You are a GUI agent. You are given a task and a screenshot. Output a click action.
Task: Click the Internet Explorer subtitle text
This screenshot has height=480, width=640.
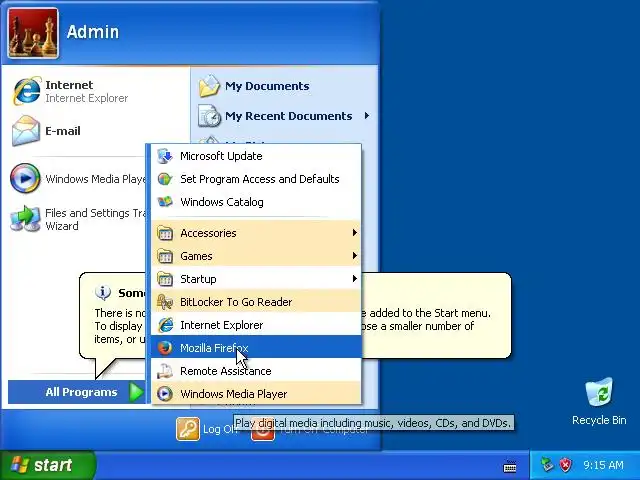coord(87,98)
